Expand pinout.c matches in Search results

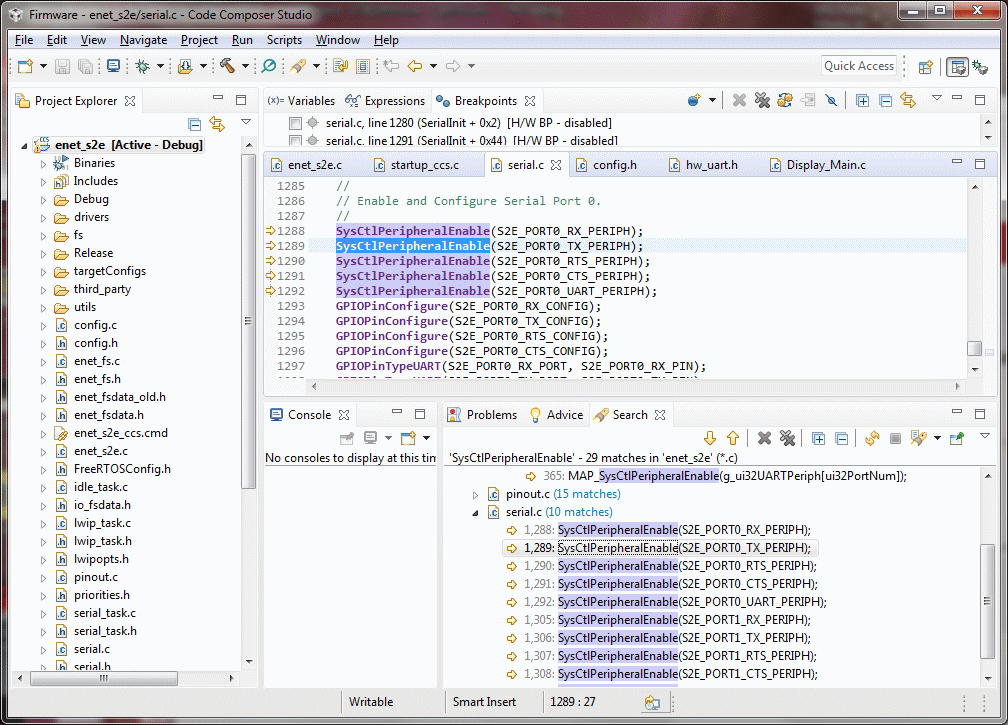pyautogui.click(x=475, y=494)
